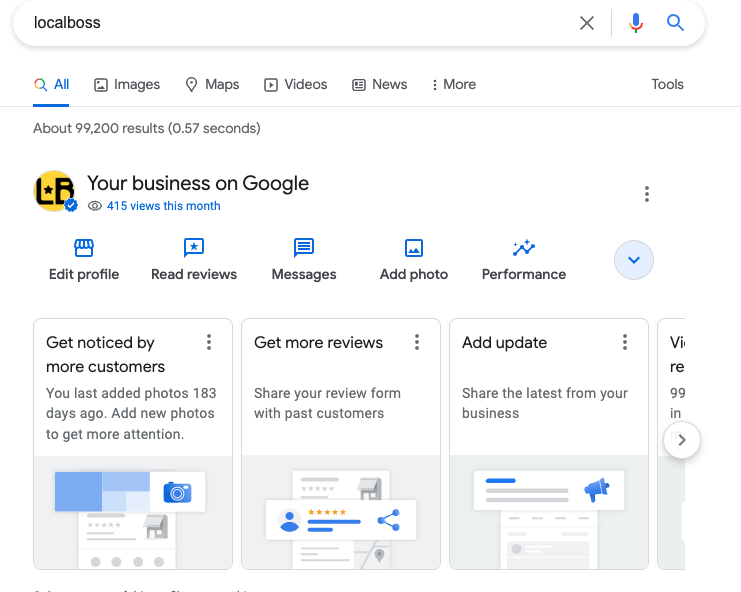The width and height of the screenshot is (741, 592).
Task: Open the business profile three-dot menu
Action: point(646,194)
